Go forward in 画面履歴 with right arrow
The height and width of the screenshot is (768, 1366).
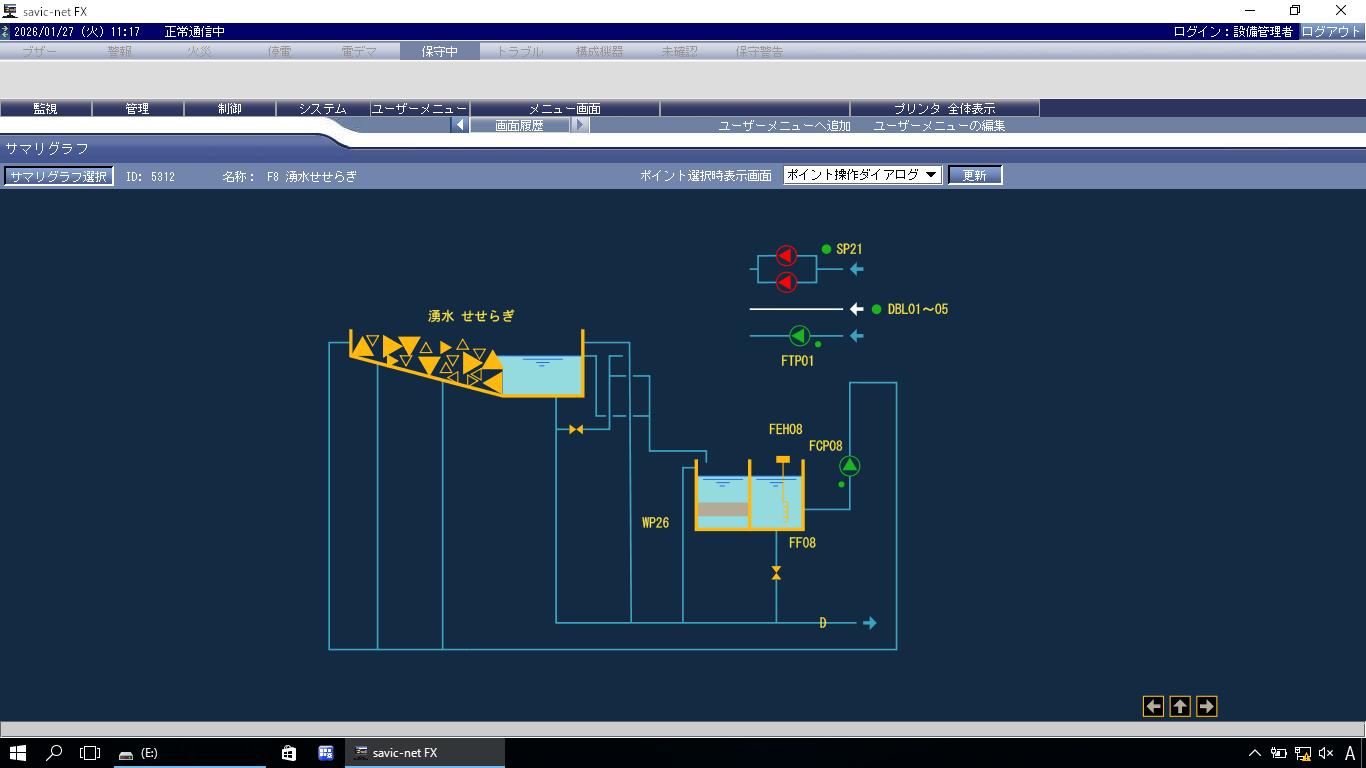pos(580,125)
